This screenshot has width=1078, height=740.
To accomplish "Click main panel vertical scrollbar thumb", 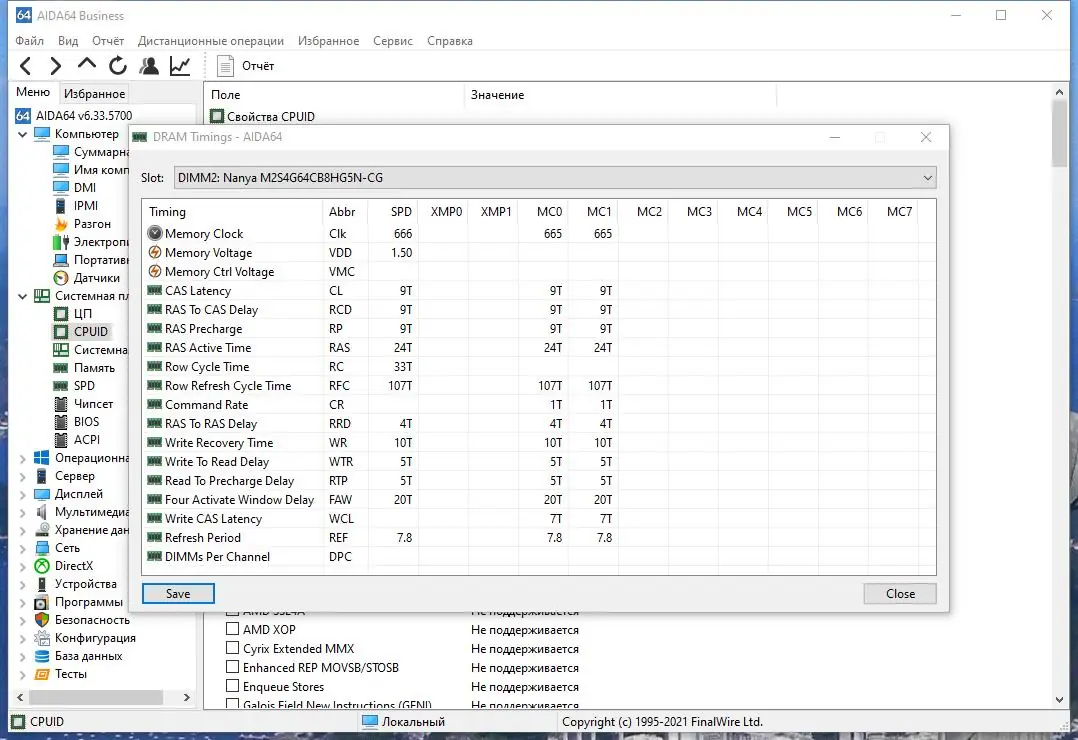I will (1059, 133).
